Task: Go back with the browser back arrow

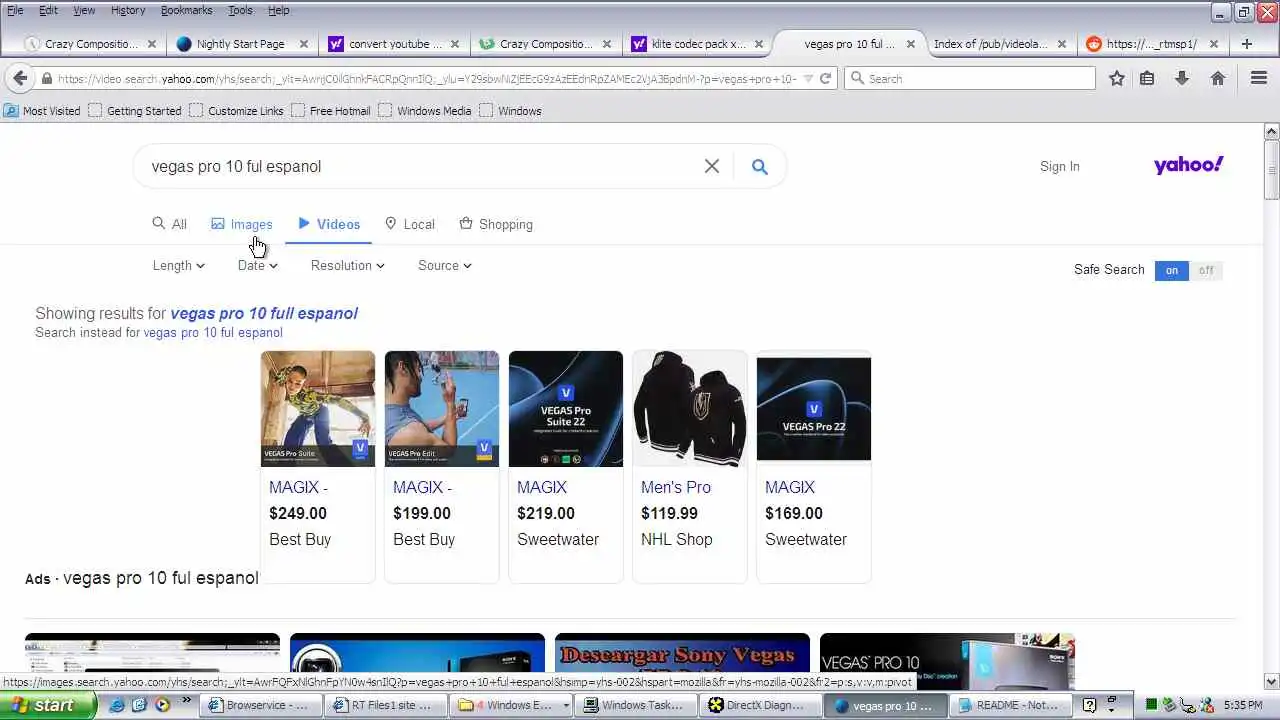Action: (20, 78)
